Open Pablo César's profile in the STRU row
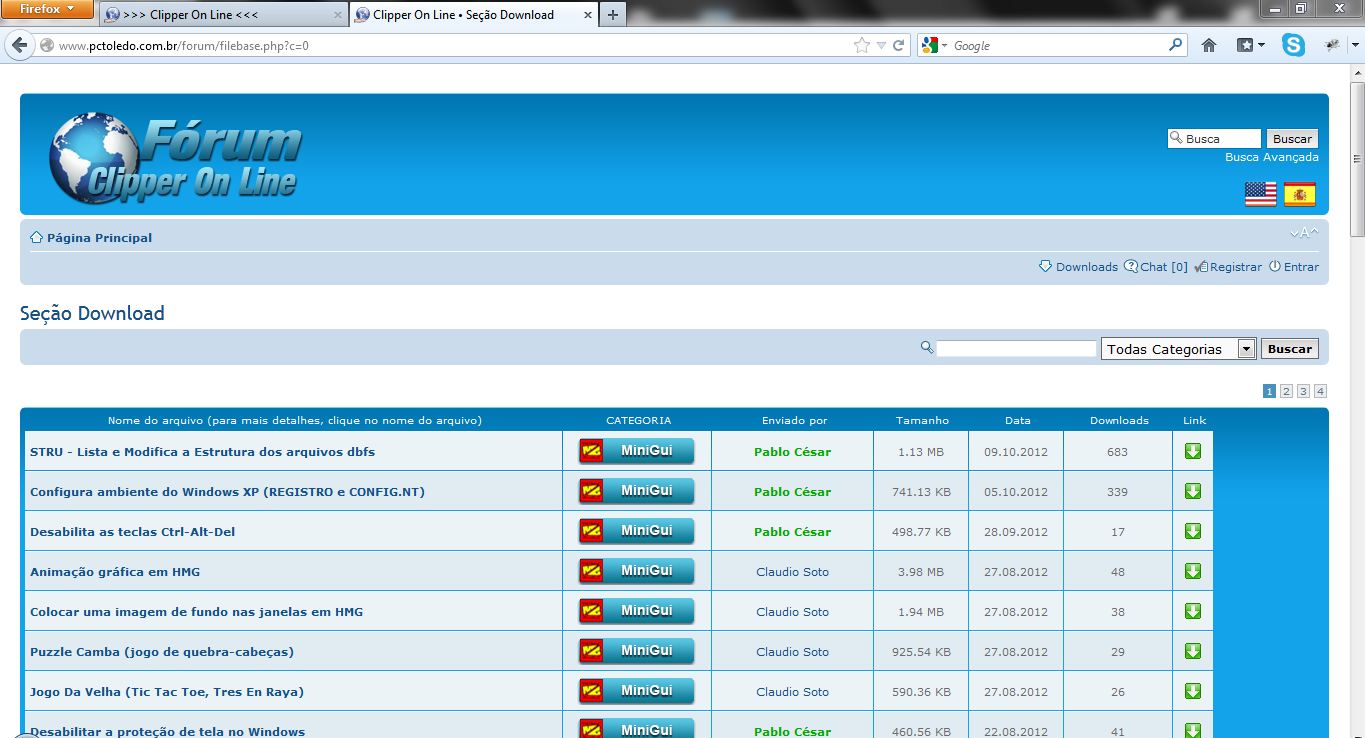Image resolution: width=1365 pixels, height=738 pixels. pyautogui.click(x=792, y=452)
